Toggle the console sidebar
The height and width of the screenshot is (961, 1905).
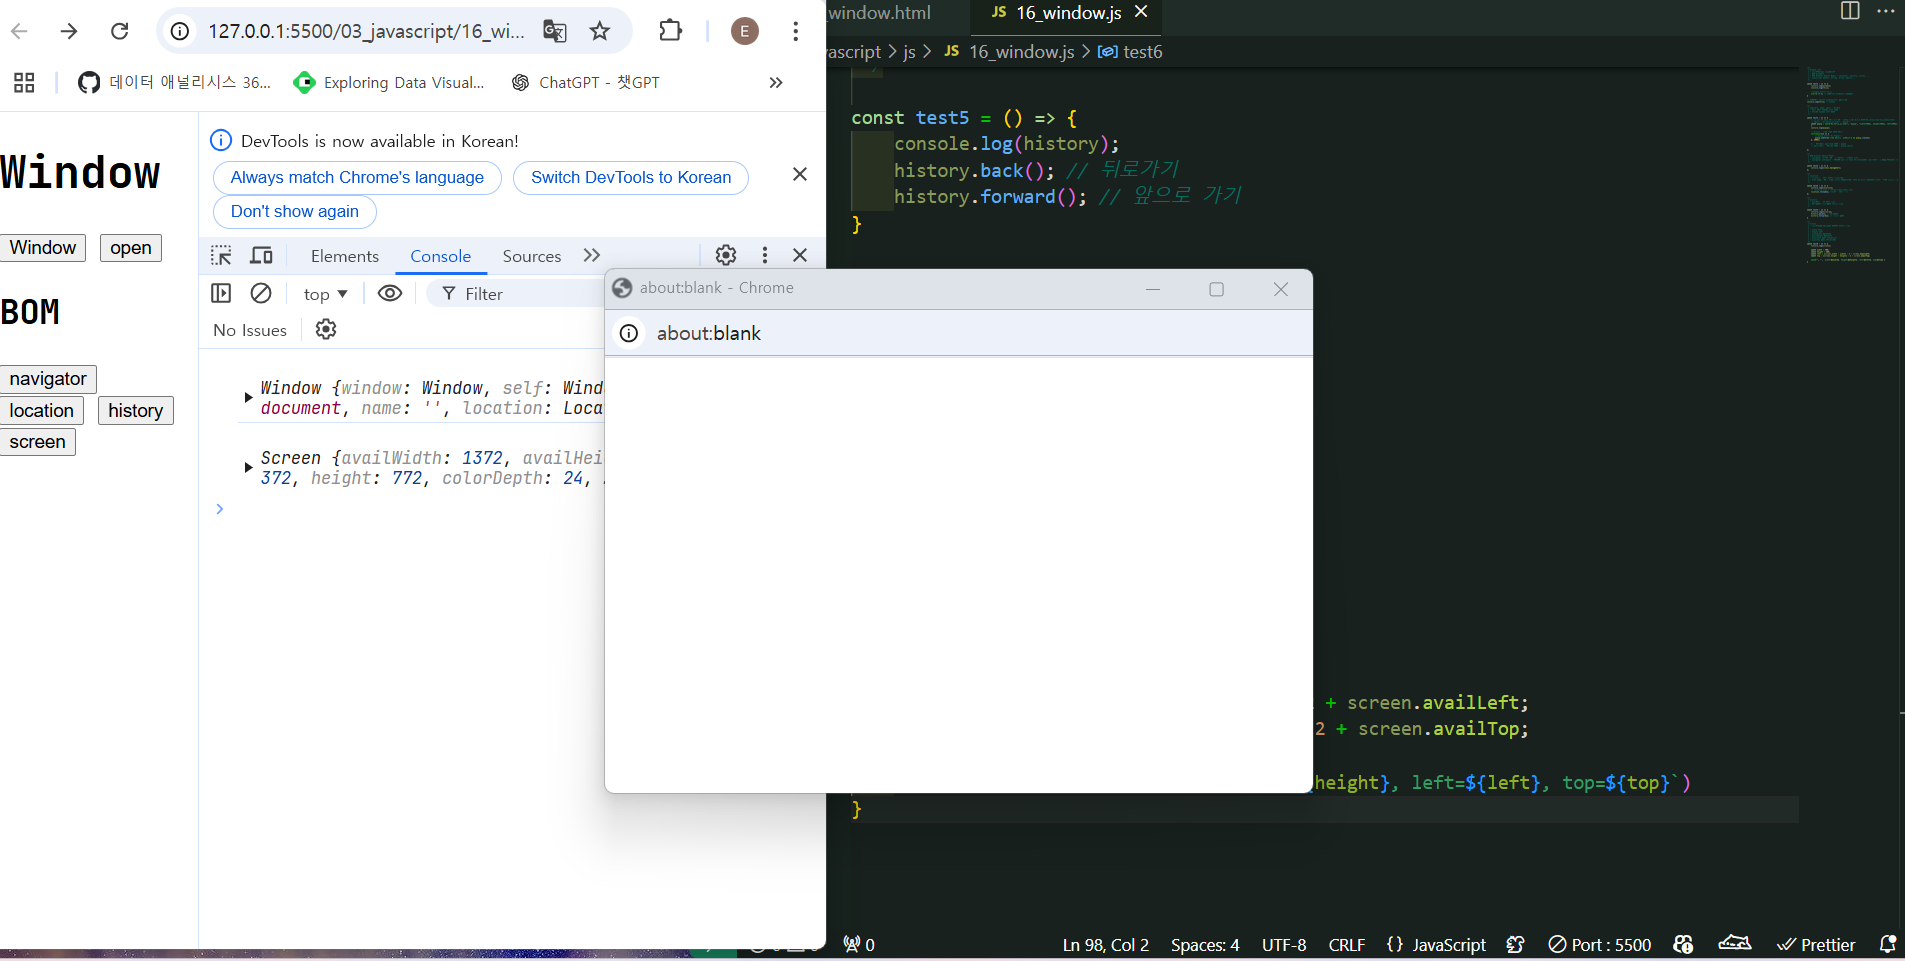coord(221,293)
